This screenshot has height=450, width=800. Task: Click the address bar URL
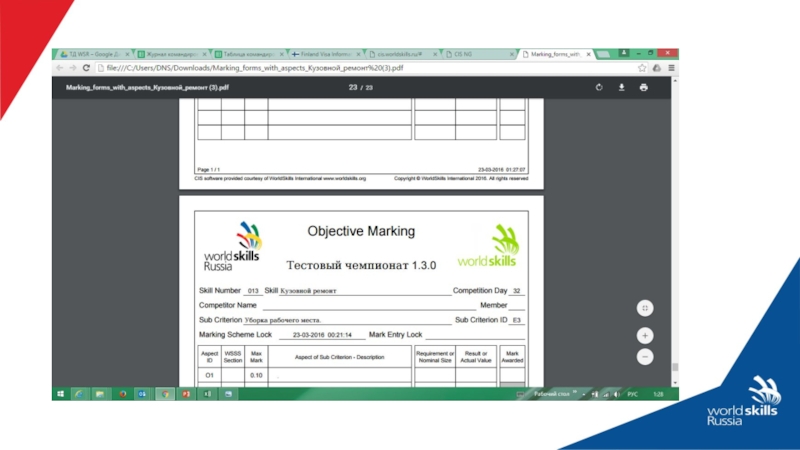255,68
